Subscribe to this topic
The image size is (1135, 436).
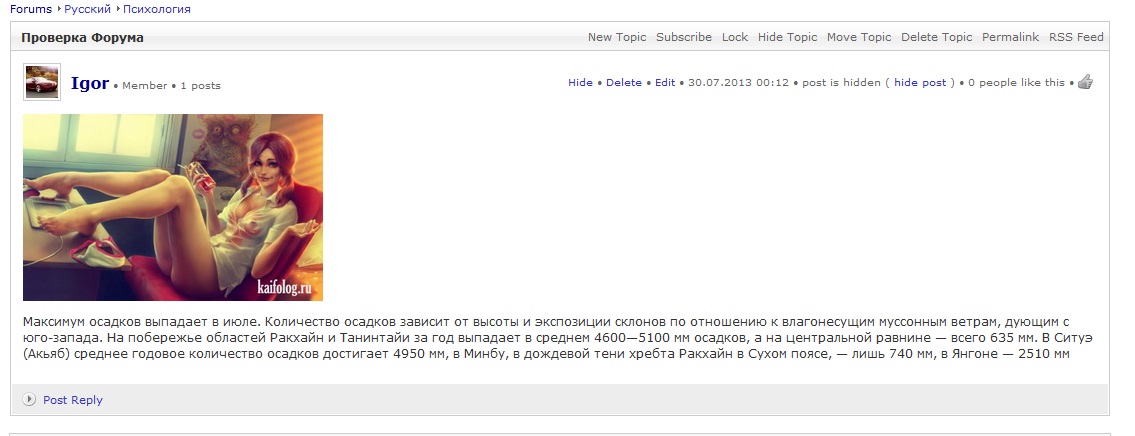coord(684,37)
